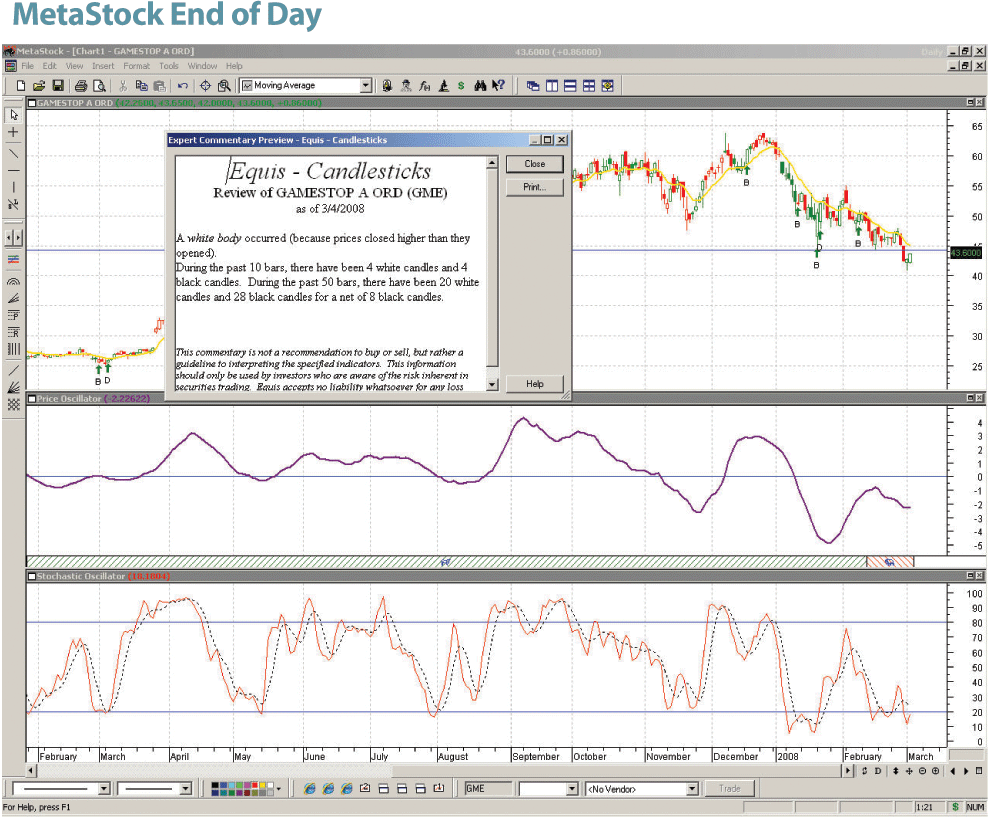1000x824 pixels.
Task: Click the chart zoom magnifier icon
Action: [x=224, y=85]
